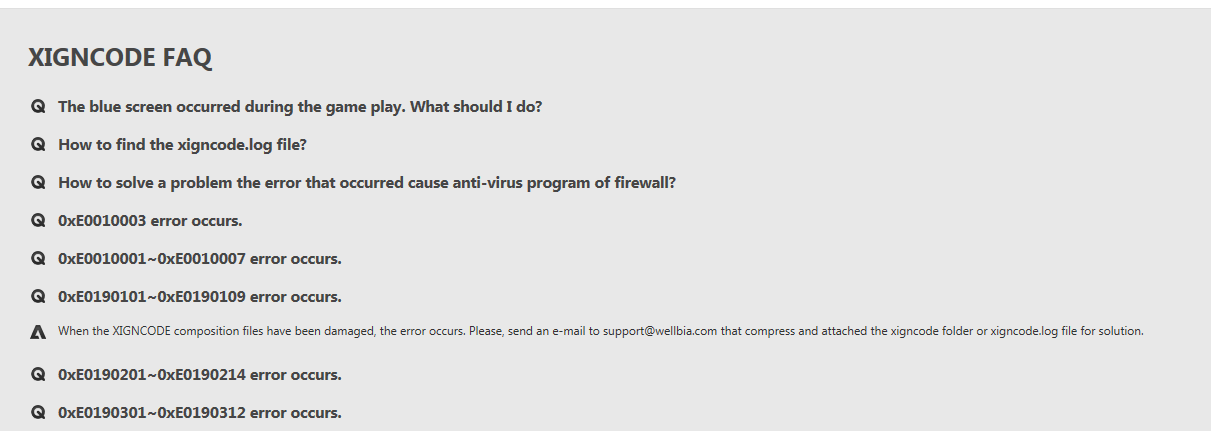
Task: Expand the anti-virus program of firewall question
Action: coord(366,182)
